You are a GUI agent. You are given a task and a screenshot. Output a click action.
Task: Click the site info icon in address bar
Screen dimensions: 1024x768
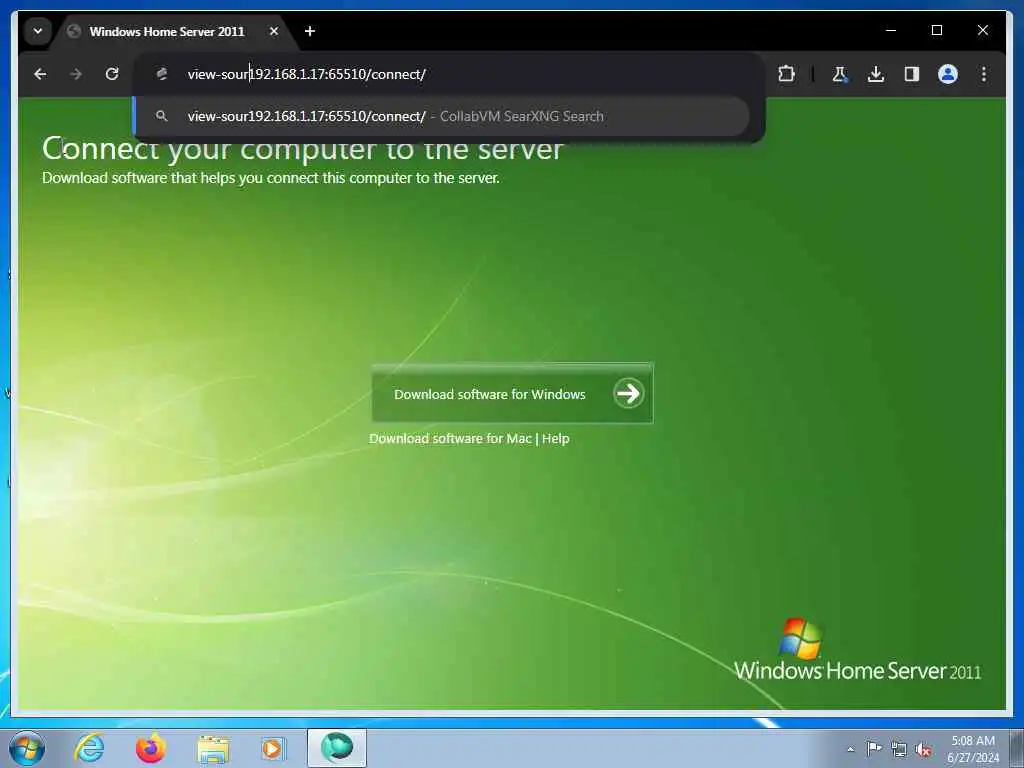click(162, 74)
